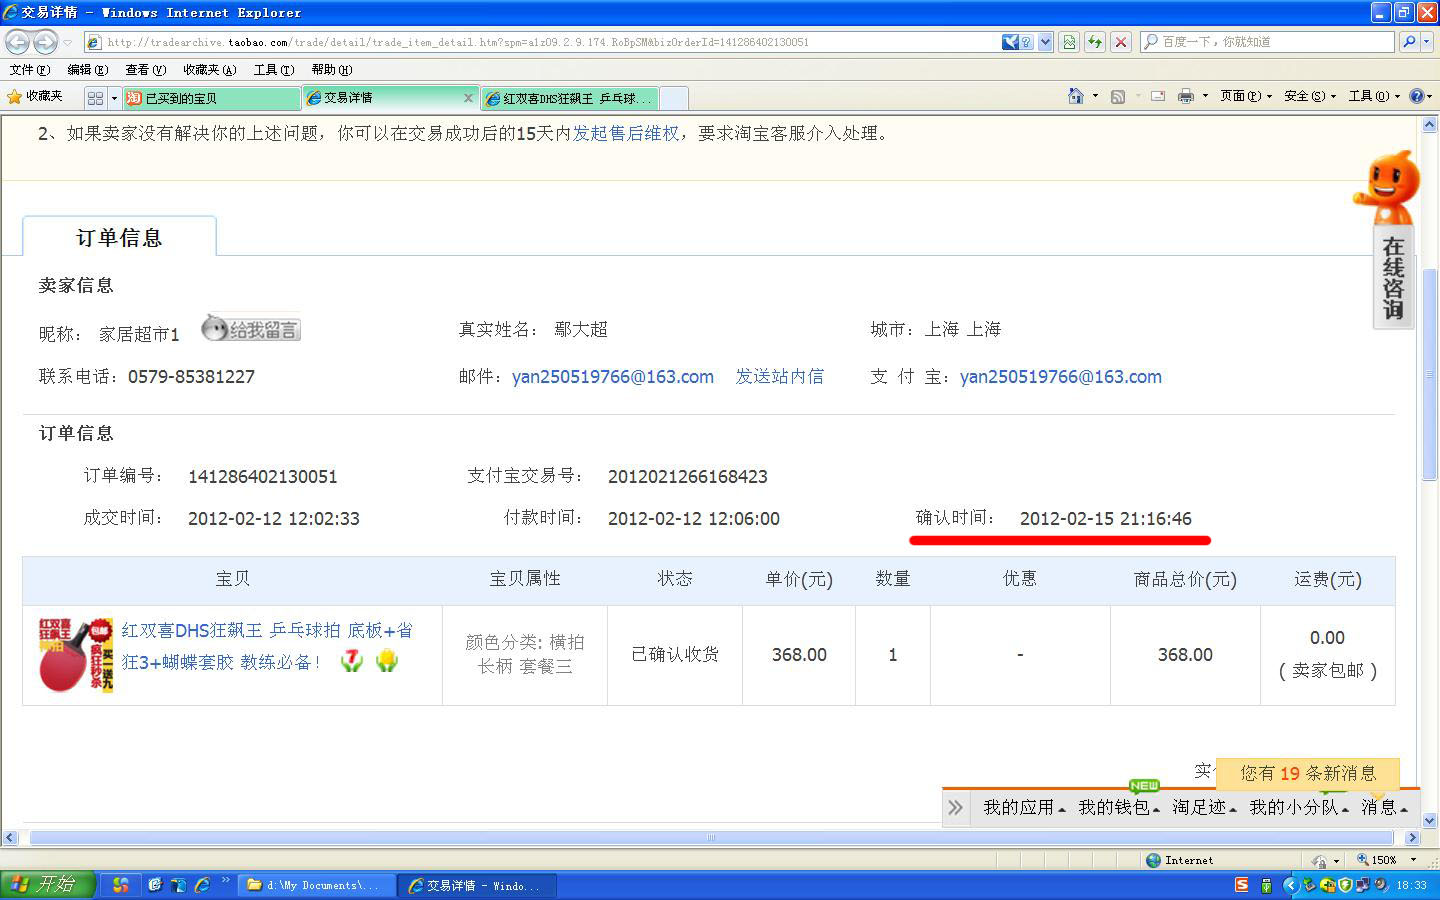The width and height of the screenshot is (1440, 900).
Task: Close the 交易详情 tab
Action: point(468,98)
